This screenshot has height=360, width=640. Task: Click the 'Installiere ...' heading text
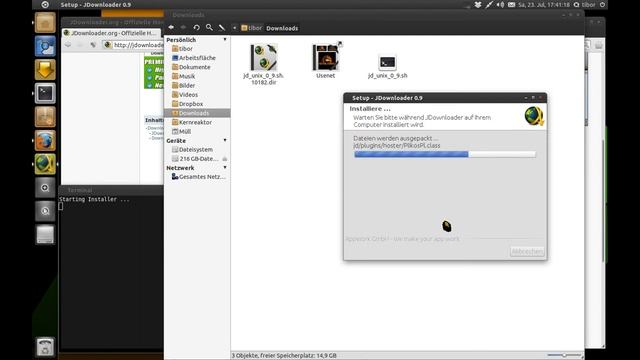(x=370, y=109)
